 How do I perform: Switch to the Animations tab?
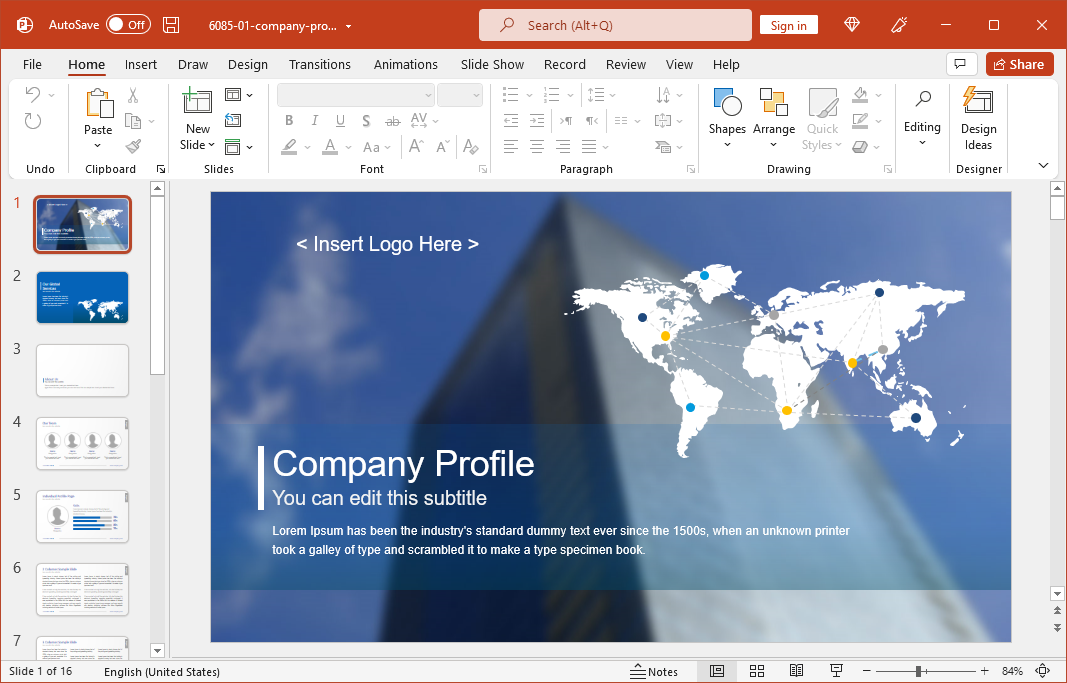406,64
